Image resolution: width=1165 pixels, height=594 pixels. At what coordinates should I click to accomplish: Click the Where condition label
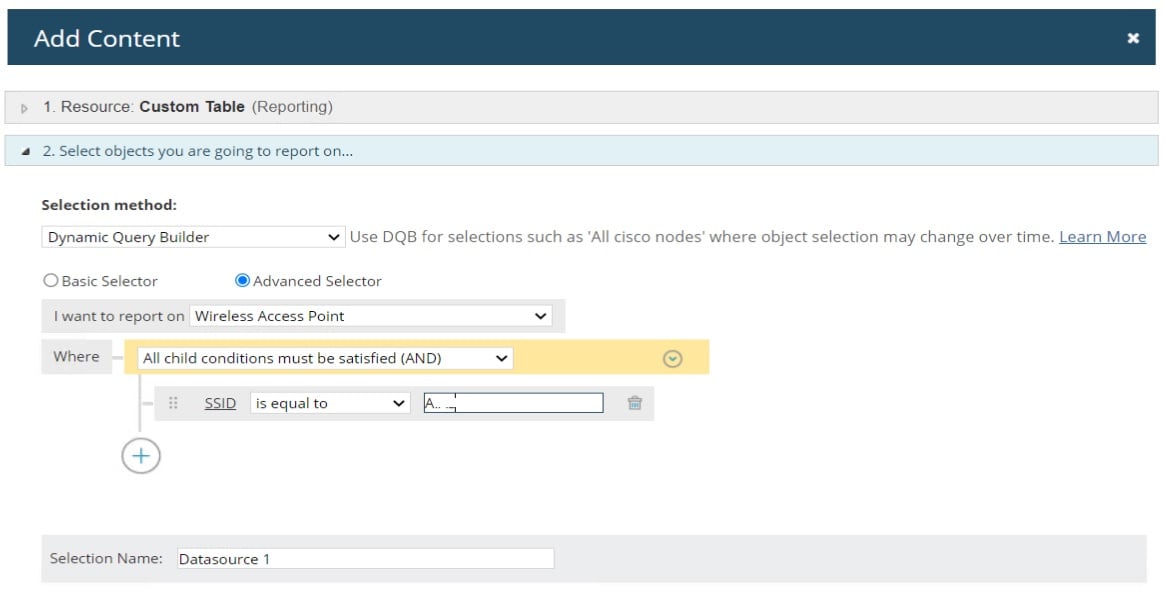tap(77, 357)
